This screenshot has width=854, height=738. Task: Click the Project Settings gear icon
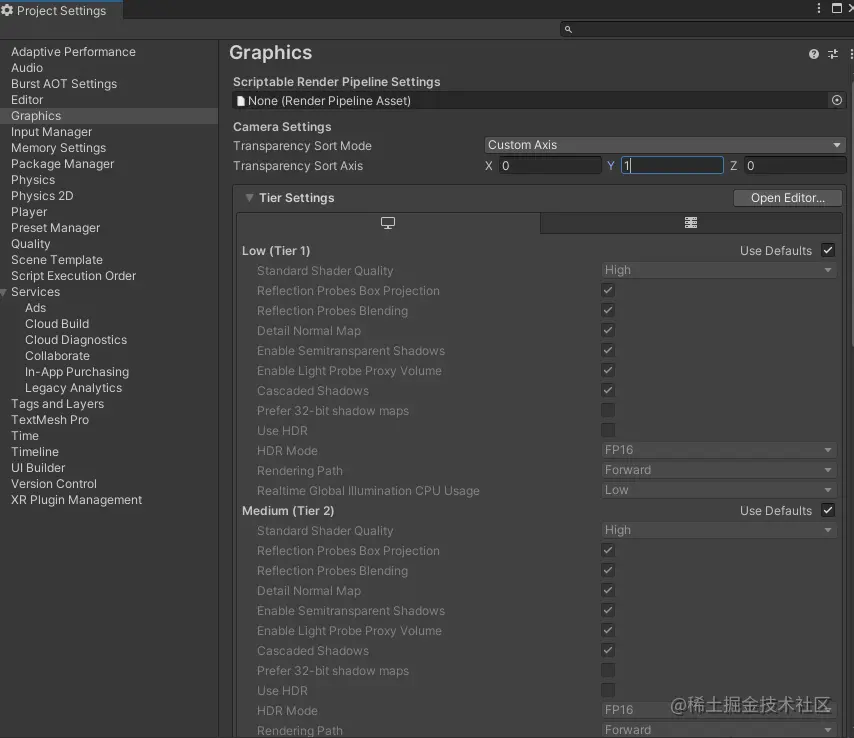[7, 10]
